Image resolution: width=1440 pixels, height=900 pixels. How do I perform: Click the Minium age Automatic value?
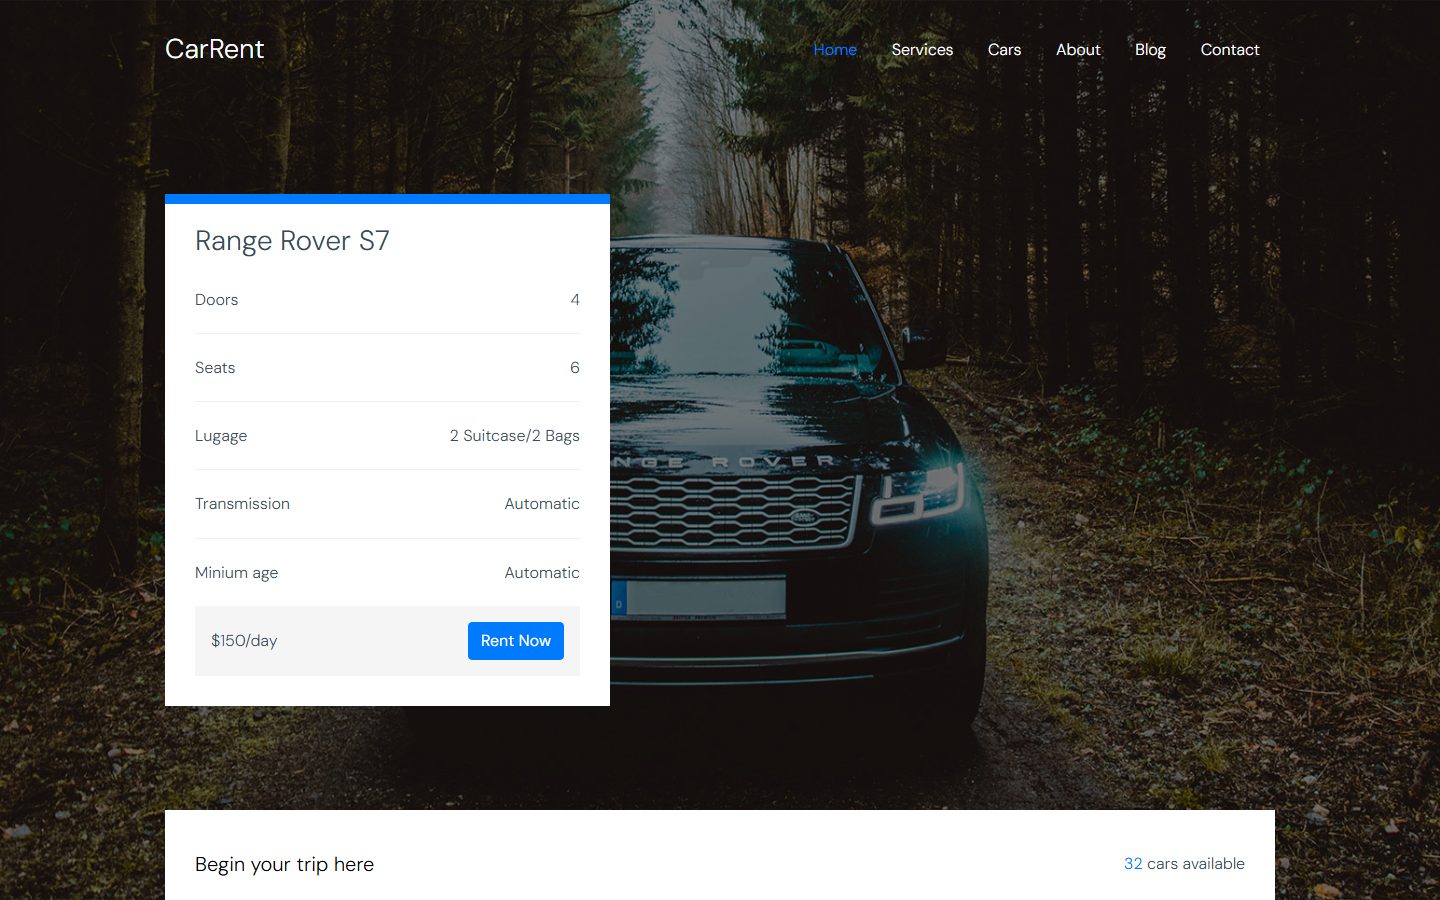tap(542, 573)
